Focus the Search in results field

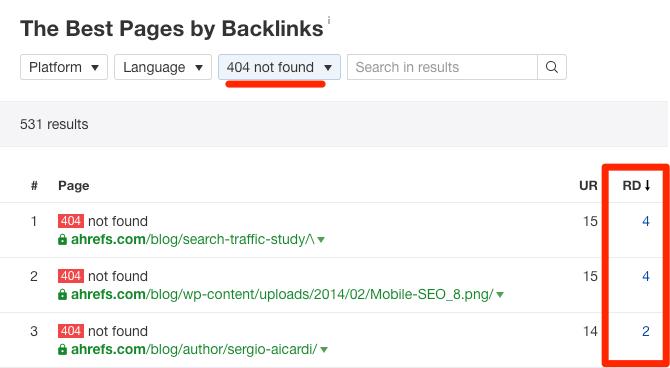[x=442, y=67]
